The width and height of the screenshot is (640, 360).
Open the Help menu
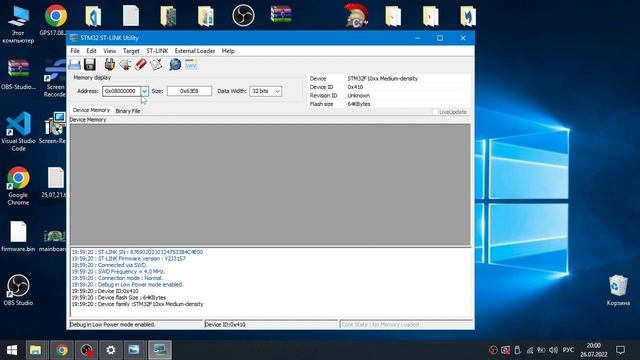tap(228, 51)
